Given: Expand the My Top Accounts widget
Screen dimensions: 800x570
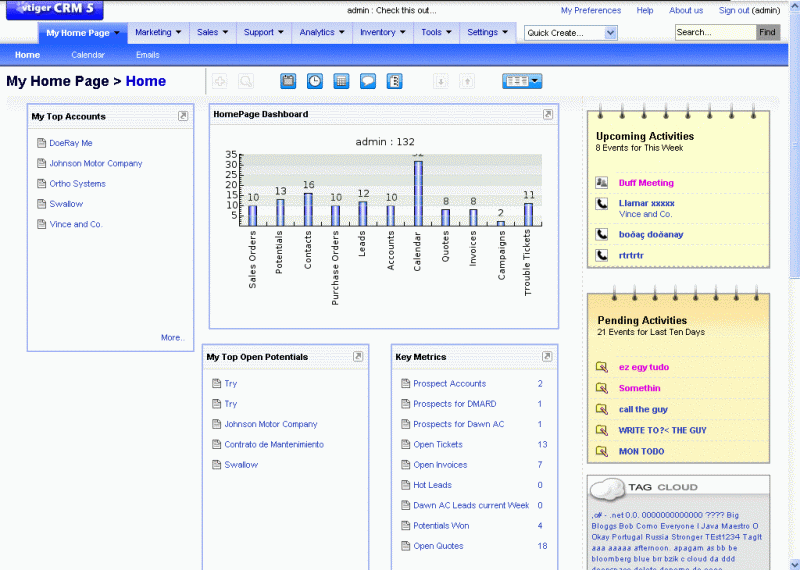Looking at the screenshot, I should click(x=183, y=117).
